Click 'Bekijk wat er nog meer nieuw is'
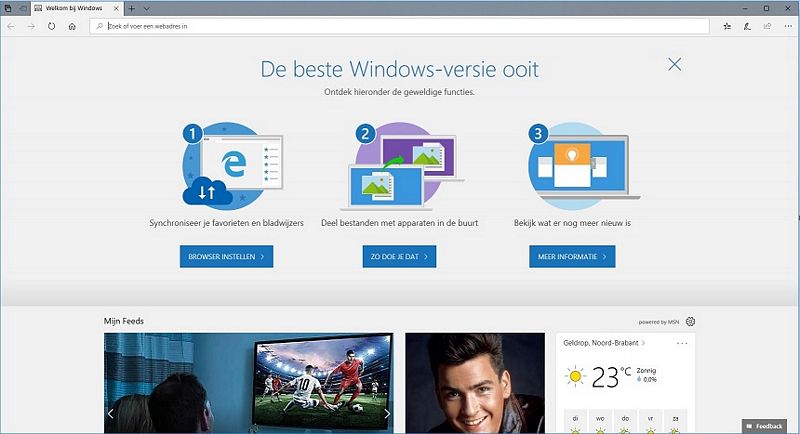The width and height of the screenshot is (800, 434). point(572,223)
